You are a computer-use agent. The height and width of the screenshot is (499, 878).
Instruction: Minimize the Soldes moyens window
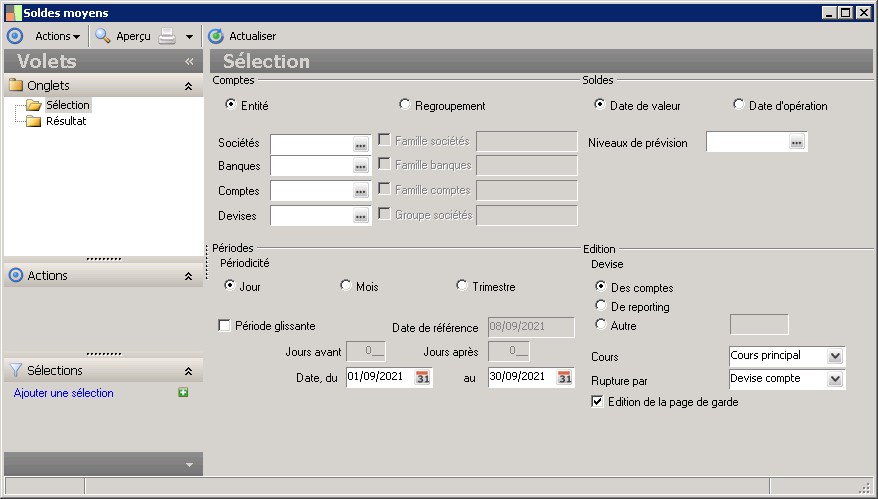830,12
